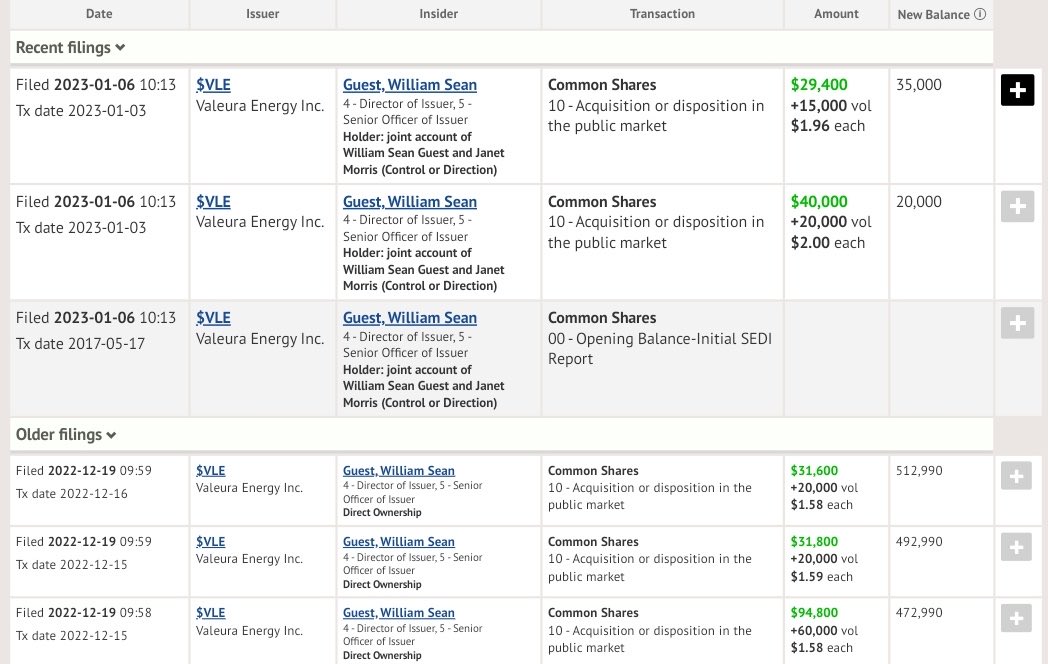Viewport: 1048px width, 664px height.
Task: Open Guest, William Sean link in the bottom filing
Action: [398, 612]
